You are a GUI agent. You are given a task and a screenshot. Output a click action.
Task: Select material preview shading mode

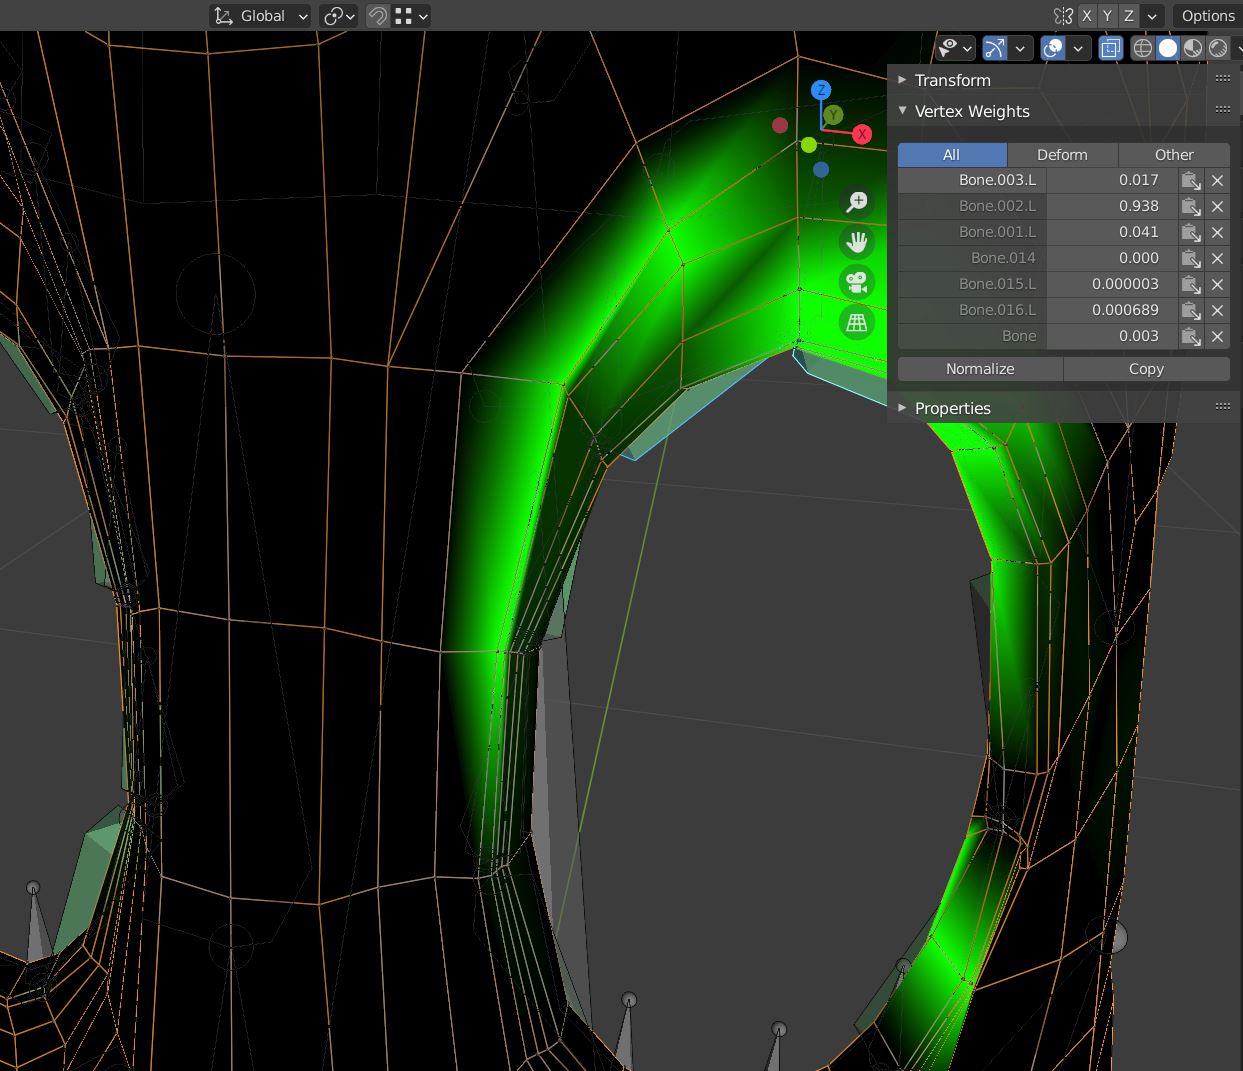[x=1192, y=48]
